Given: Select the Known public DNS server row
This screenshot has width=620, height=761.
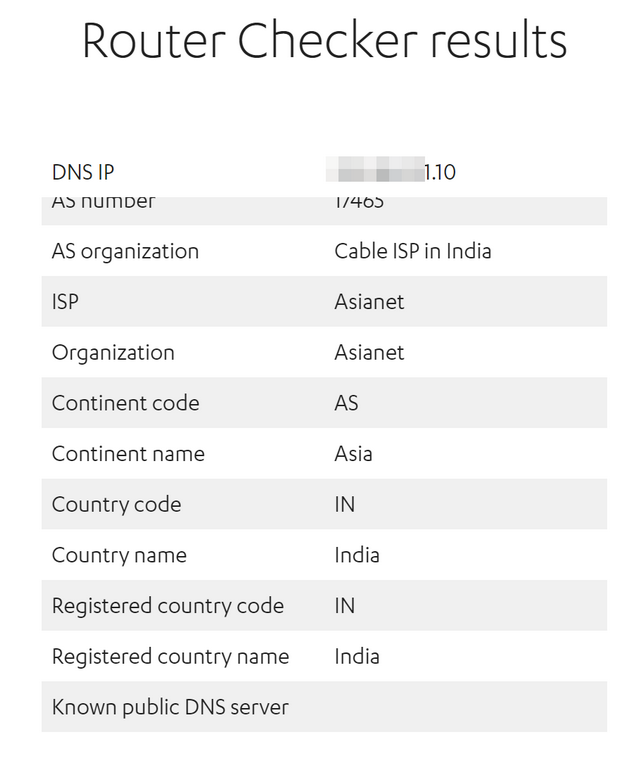Looking at the screenshot, I should click(x=324, y=707).
